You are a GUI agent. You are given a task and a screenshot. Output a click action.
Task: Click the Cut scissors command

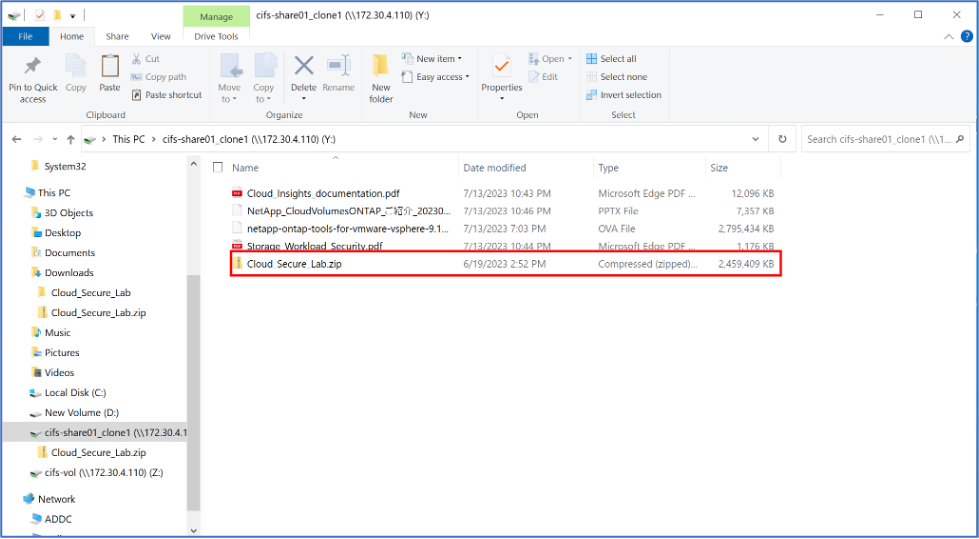coord(145,59)
